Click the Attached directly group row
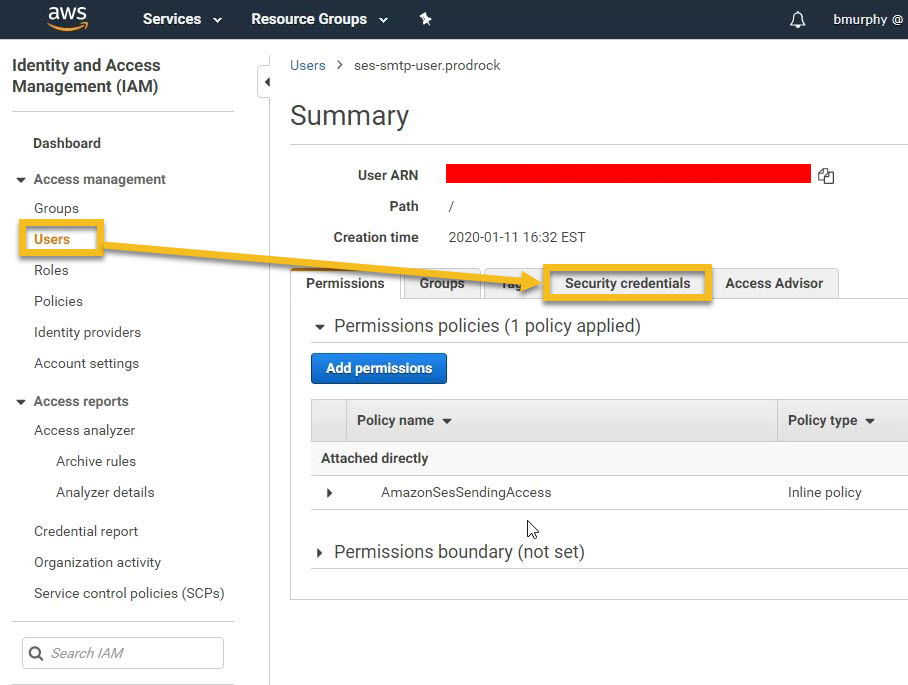The width and height of the screenshot is (908, 685). (x=609, y=459)
